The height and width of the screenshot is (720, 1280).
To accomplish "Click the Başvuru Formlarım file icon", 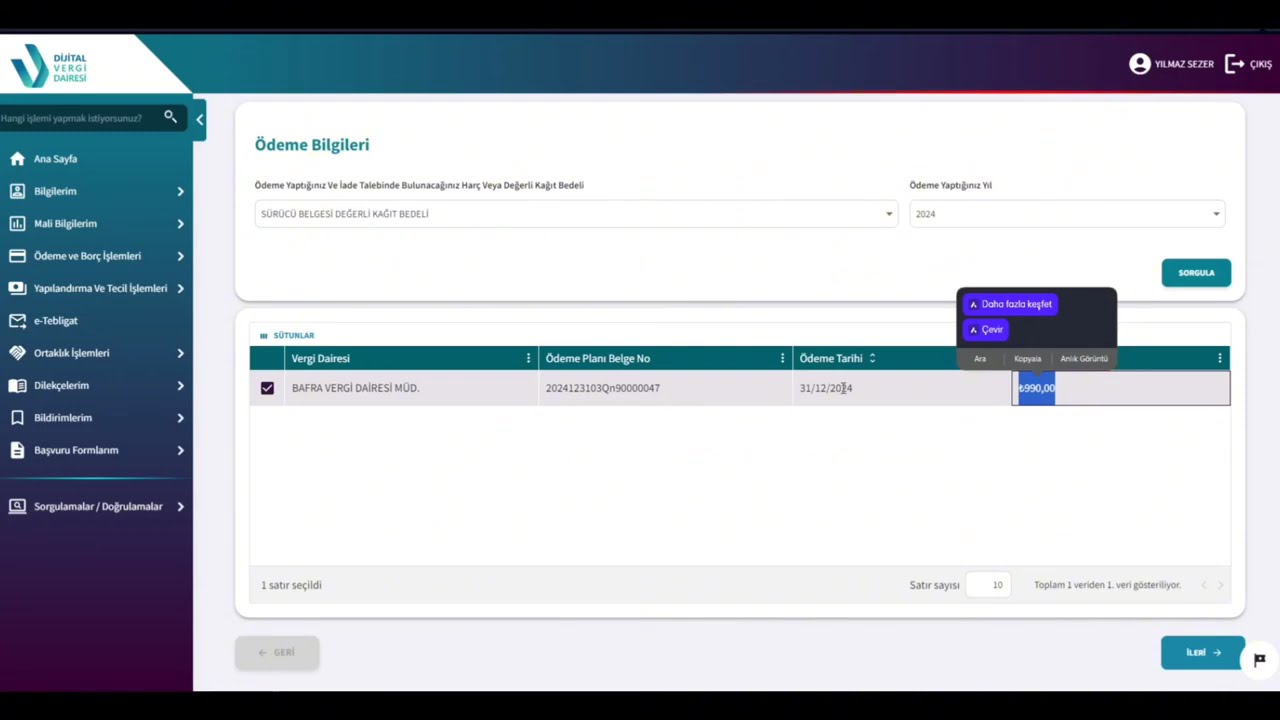I will [x=17, y=450].
